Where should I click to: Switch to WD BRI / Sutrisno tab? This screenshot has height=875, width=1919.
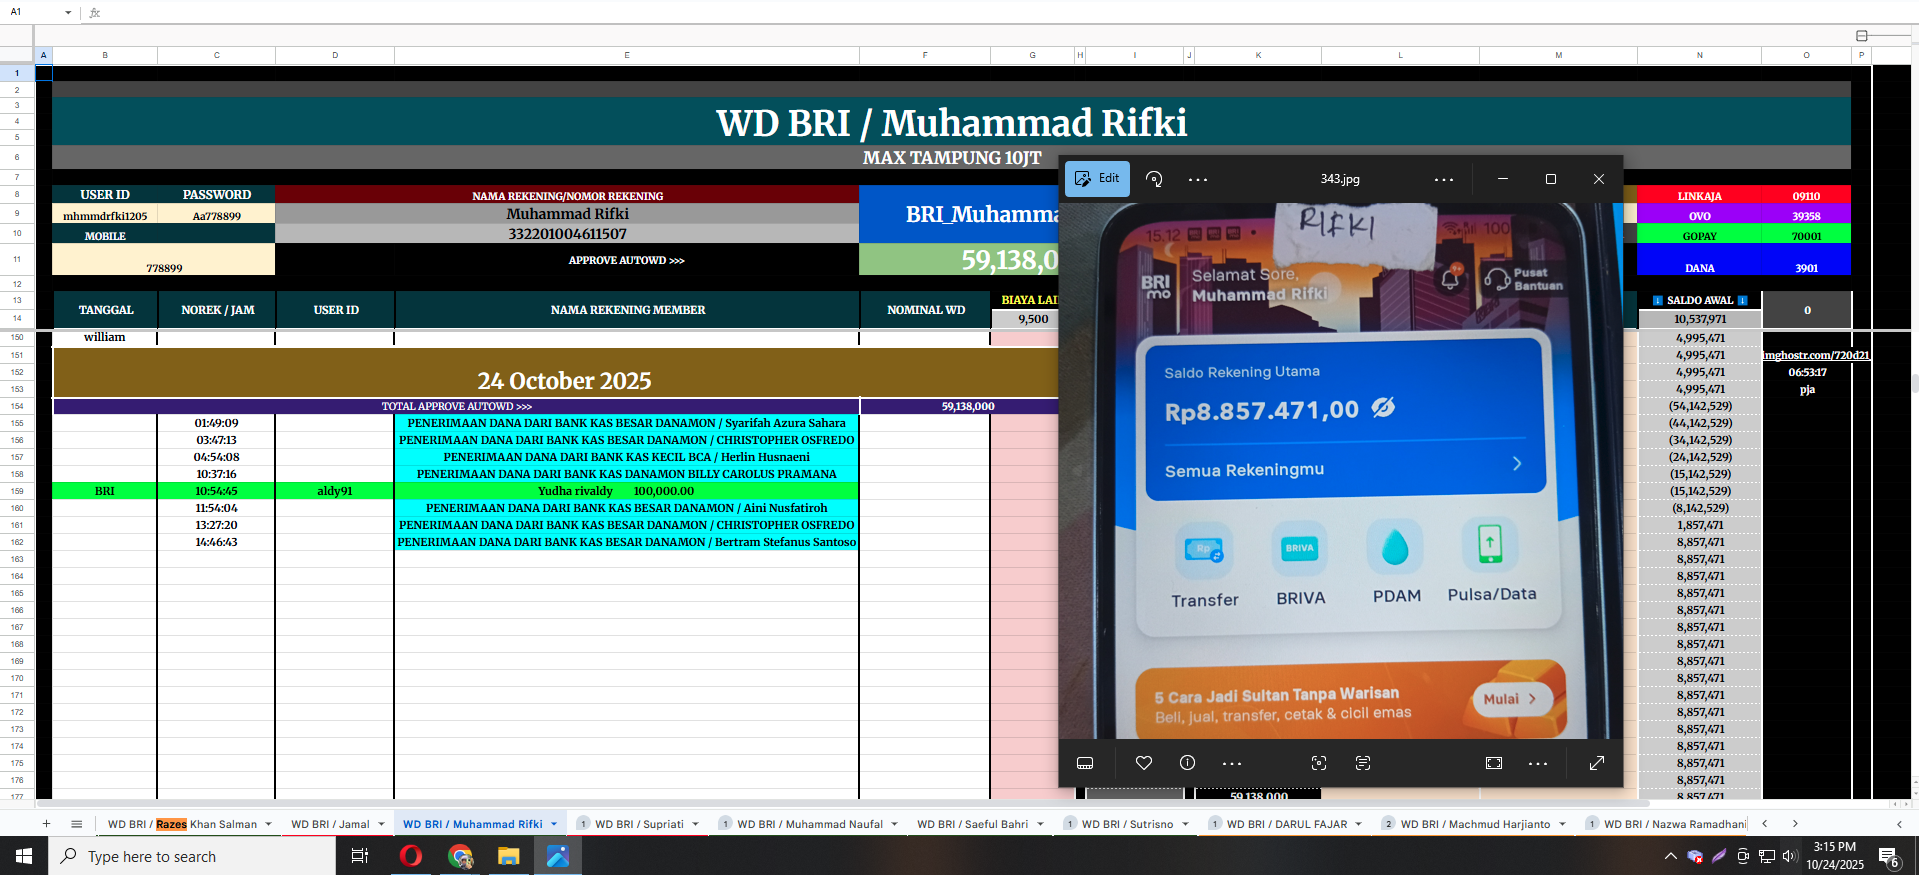point(1127,824)
